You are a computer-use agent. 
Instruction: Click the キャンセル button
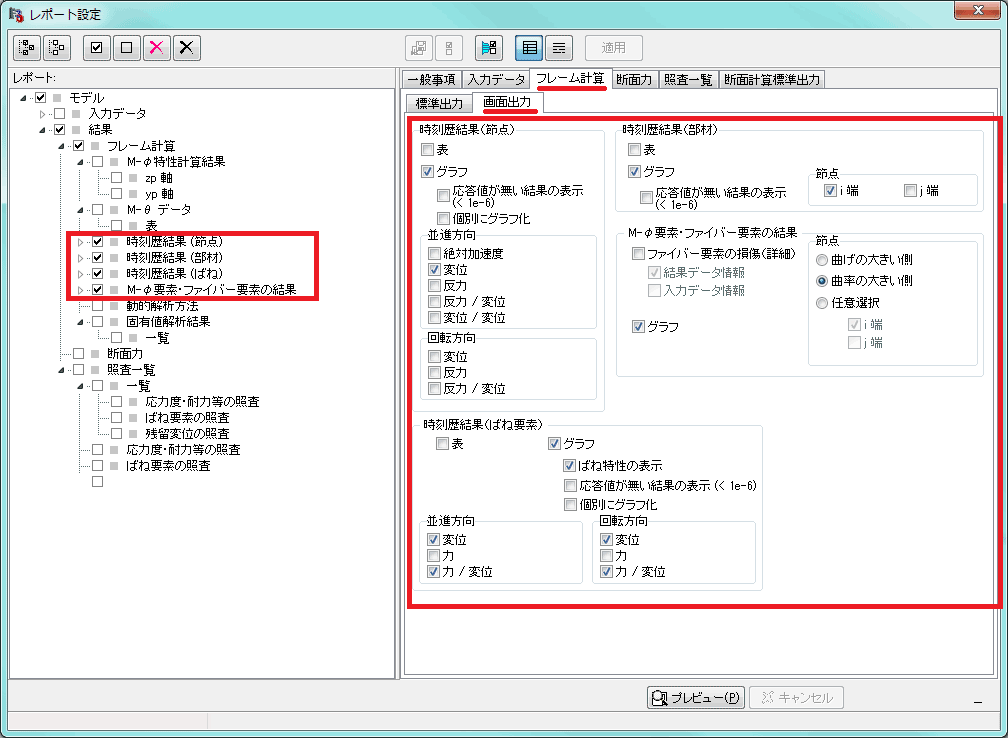click(x=796, y=698)
